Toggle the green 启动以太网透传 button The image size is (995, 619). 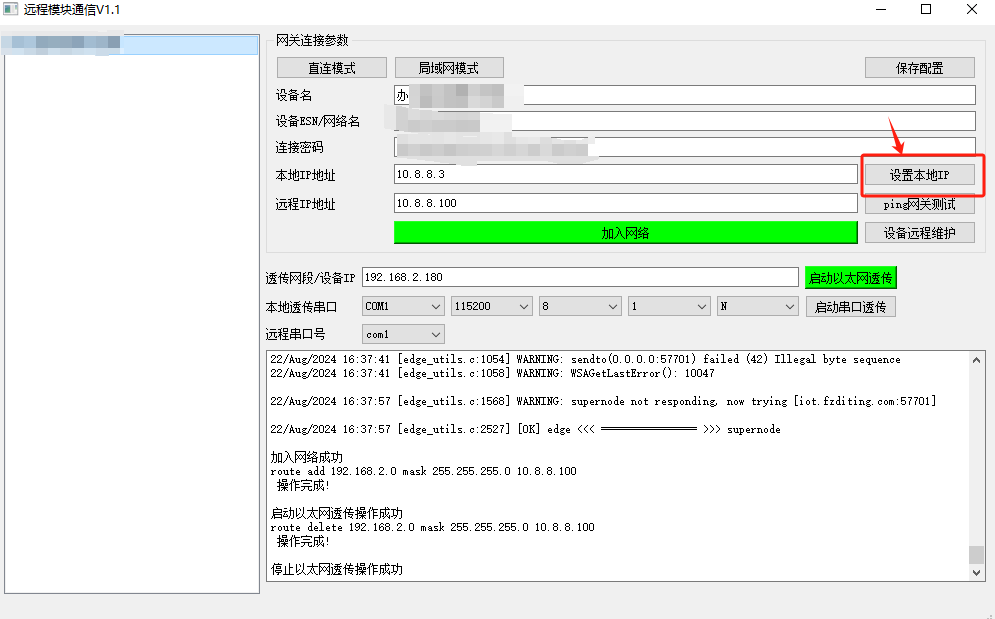pos(850,278)
